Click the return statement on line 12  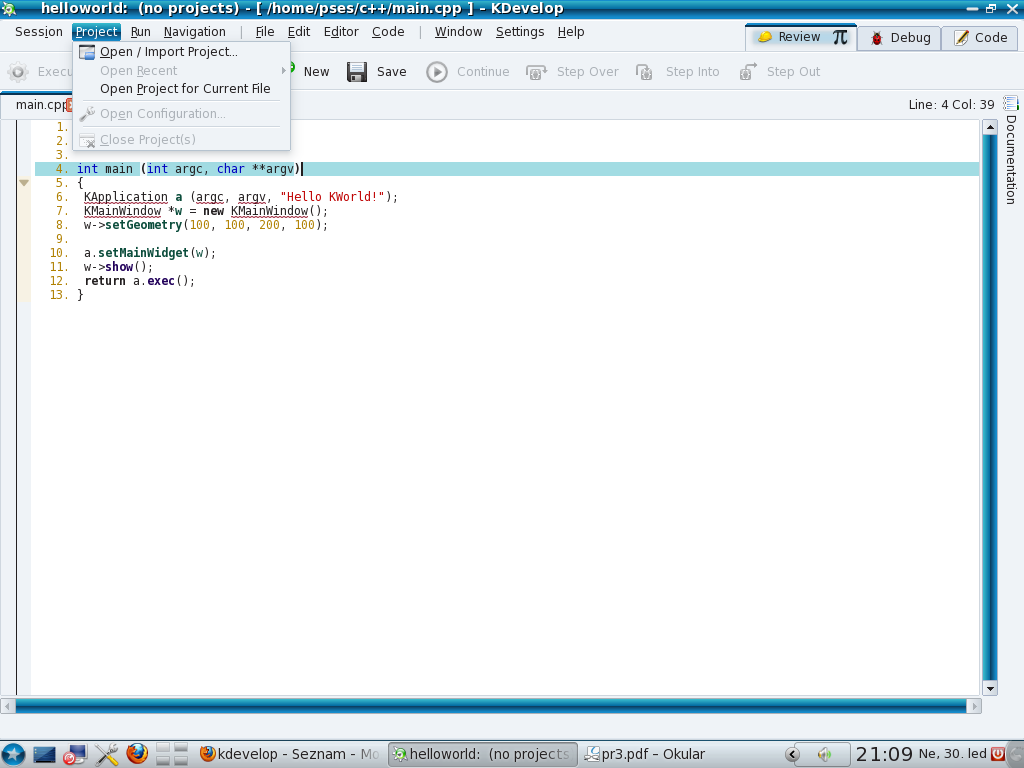tap(104, 281)
